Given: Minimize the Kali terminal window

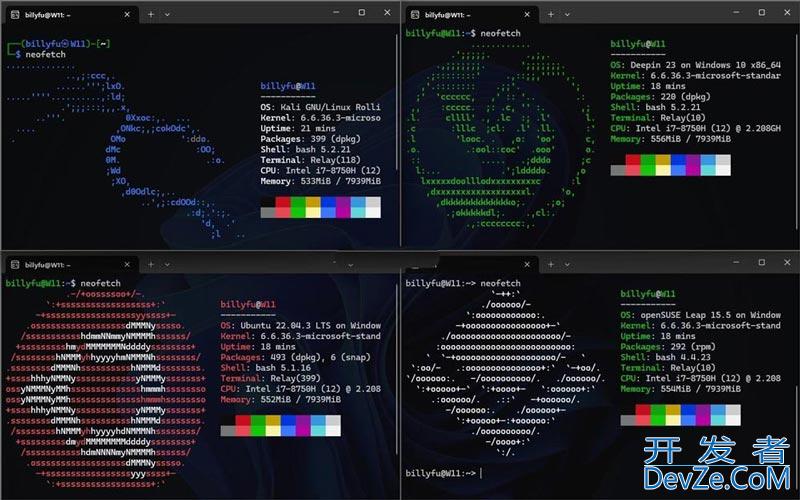Looking at the screenshot, I should click(336, 12).
